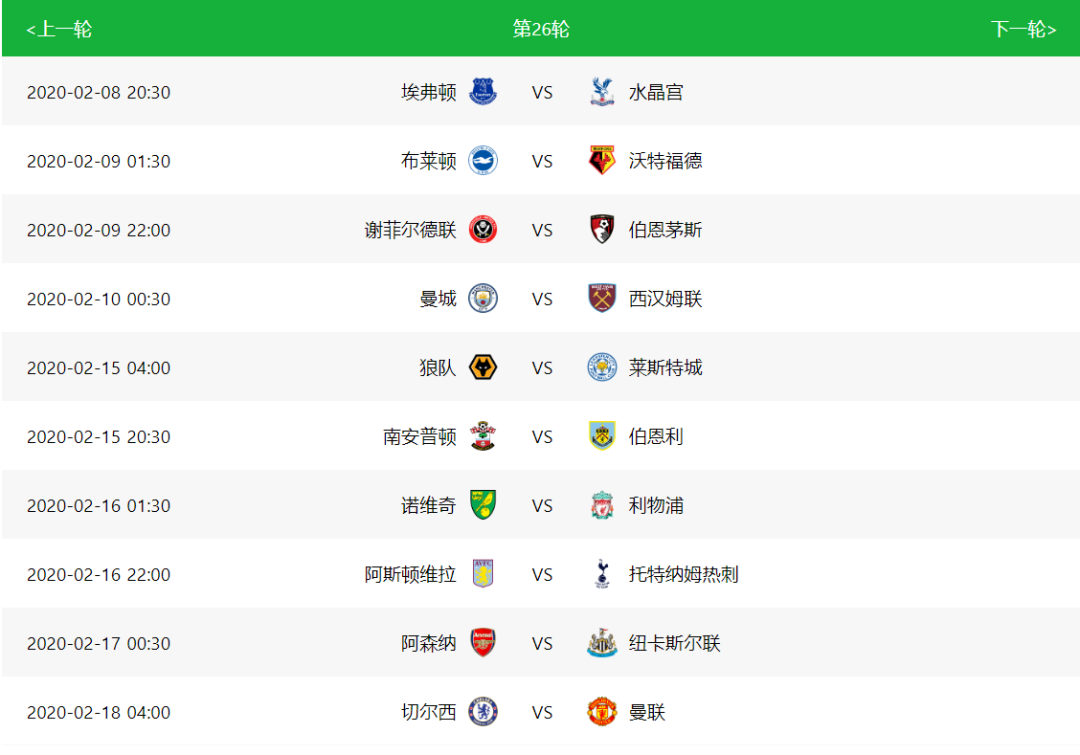The height and width of the screenshot is (755, 1080).
Task: Open team name 谢菲尔德联
Action: point(410,230)
